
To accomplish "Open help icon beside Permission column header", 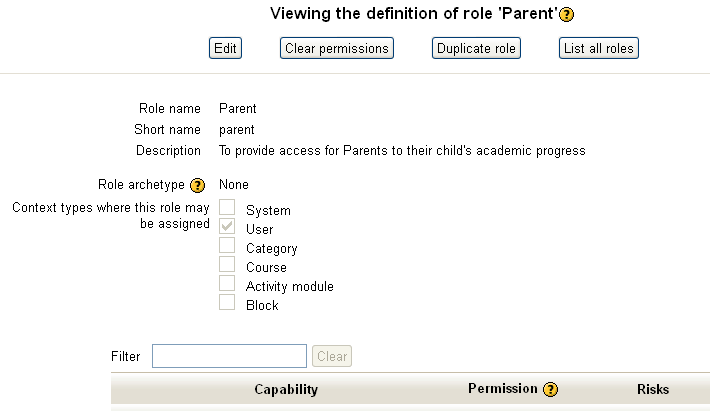I will (550, 390).
